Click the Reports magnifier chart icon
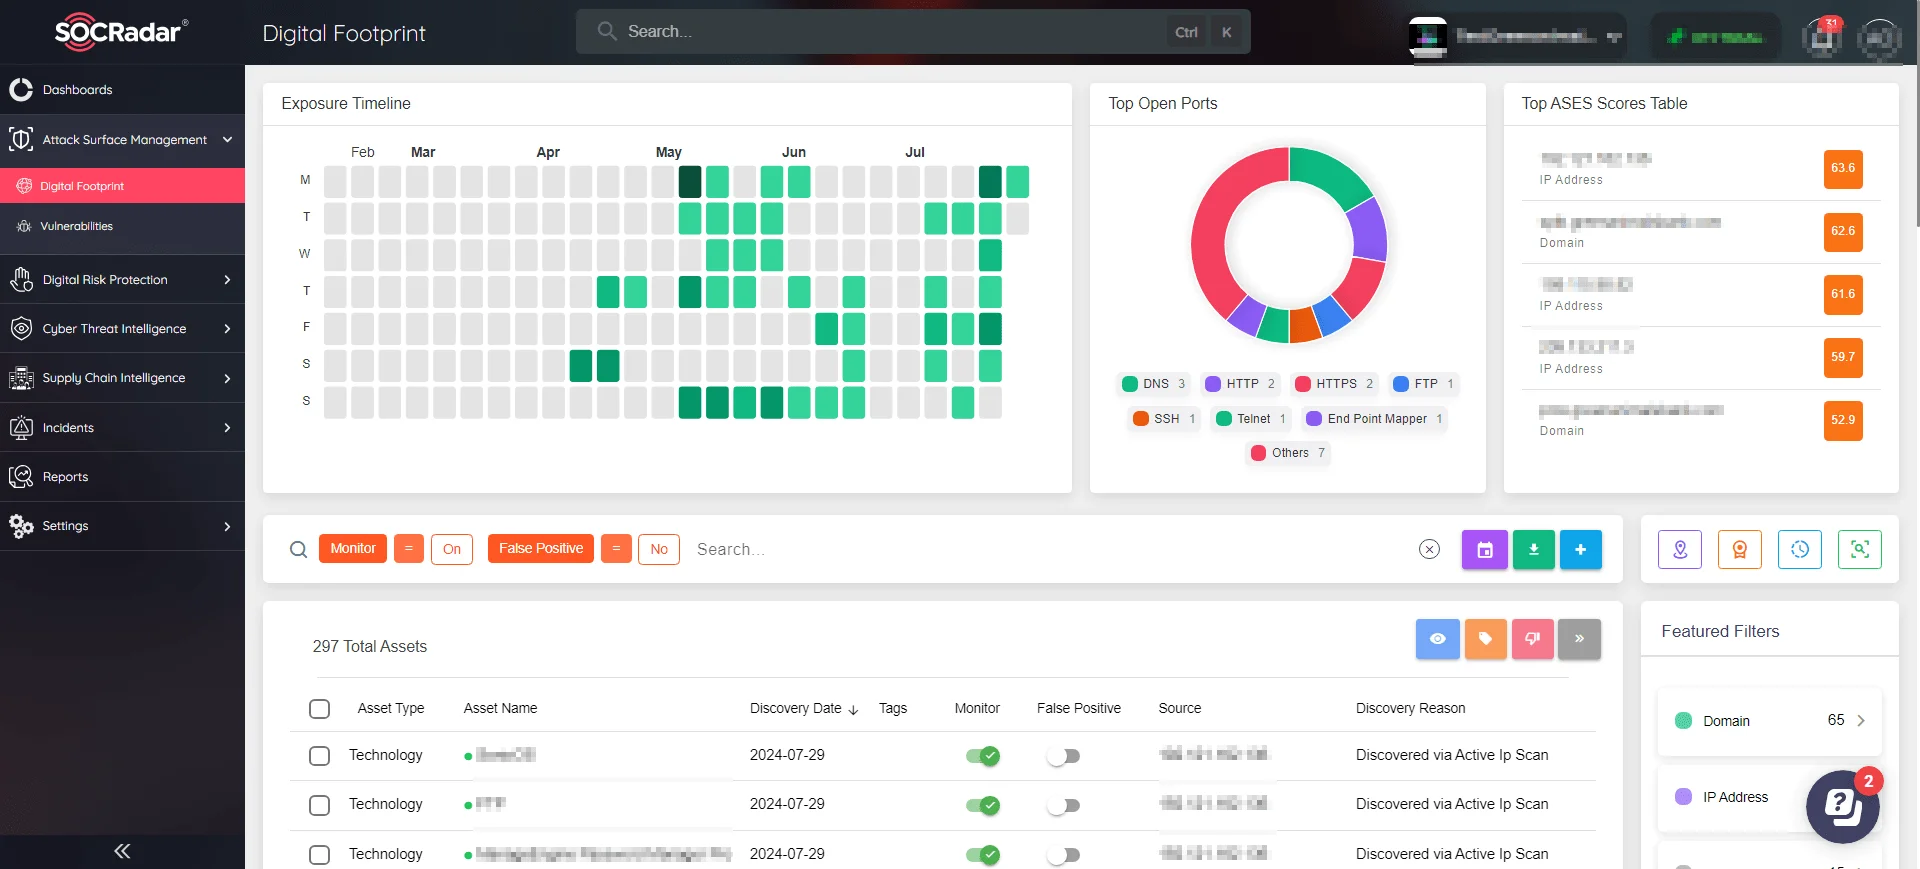 pyautogui.click(x=21, y=477)
